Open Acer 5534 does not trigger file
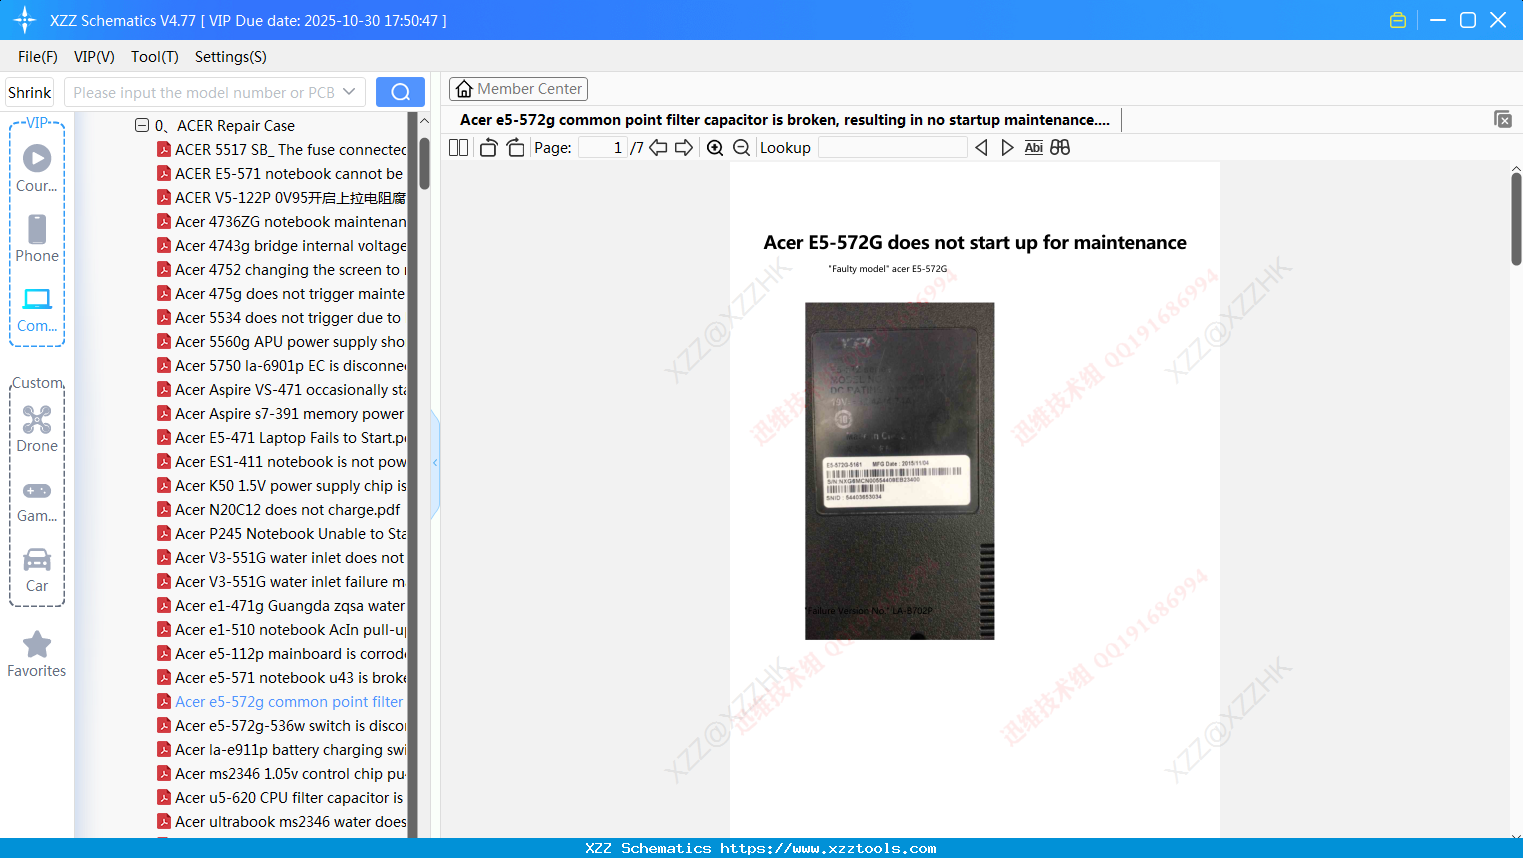1523x858 pixels. pos(281,318)
